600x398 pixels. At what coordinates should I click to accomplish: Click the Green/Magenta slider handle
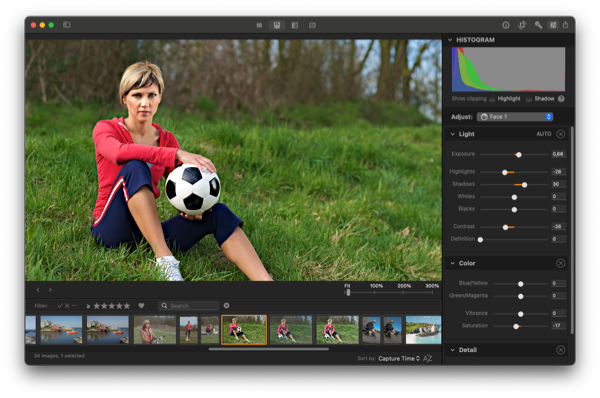pyautogui.click(x=520, y=296)
